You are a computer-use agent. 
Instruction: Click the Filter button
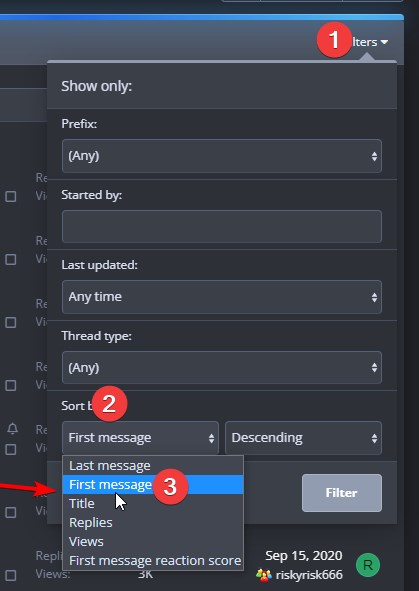[342, 493]
